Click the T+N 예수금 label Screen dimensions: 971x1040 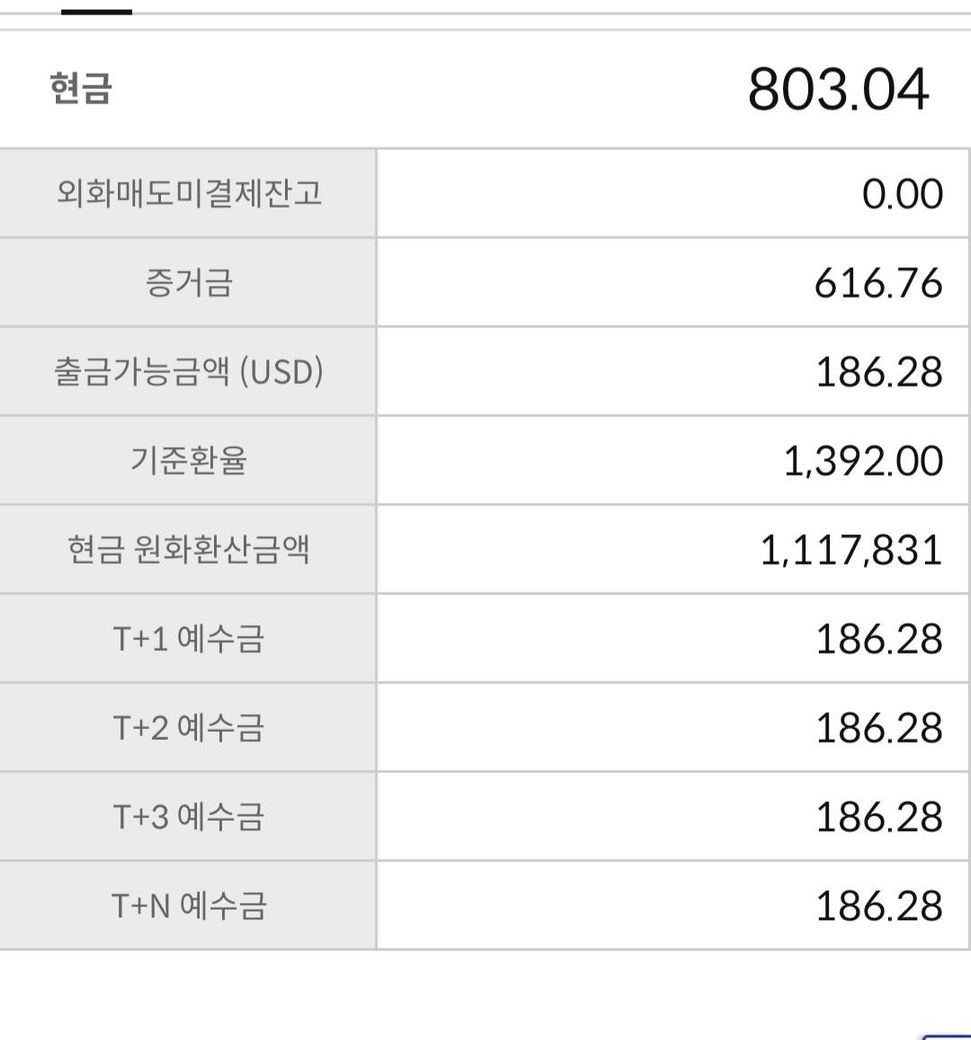pos(189,906)
